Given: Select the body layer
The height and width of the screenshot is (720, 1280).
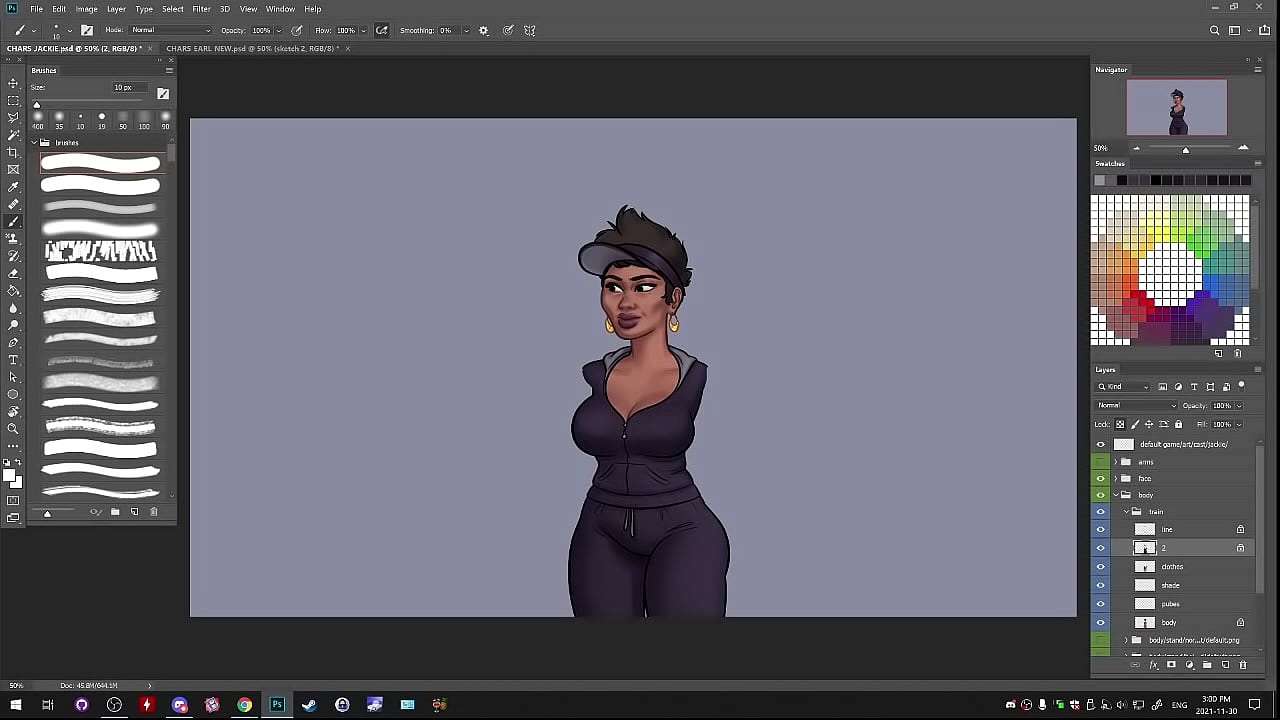Looking at the screenshot, I should coord(1169,623).
